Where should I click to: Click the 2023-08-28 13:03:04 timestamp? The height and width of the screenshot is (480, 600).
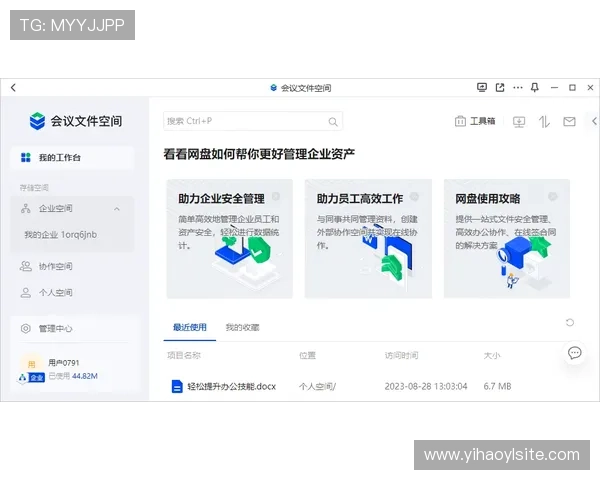pyautogui.click(x=426, y=387)
